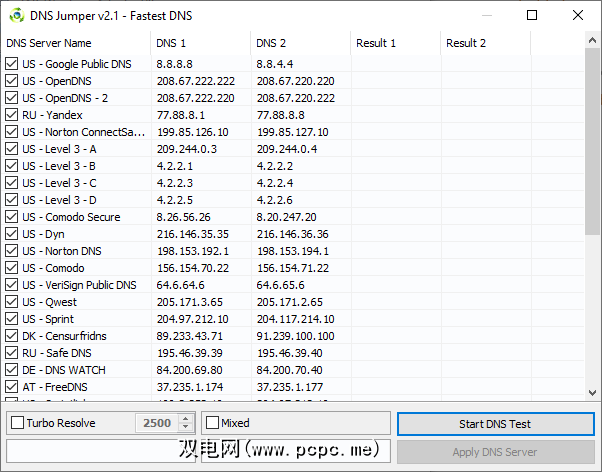The height and width of the screenshot is (472, 602).
Task: Click the DNS Jumper app icon in title bar
Action: click(17, 16)
